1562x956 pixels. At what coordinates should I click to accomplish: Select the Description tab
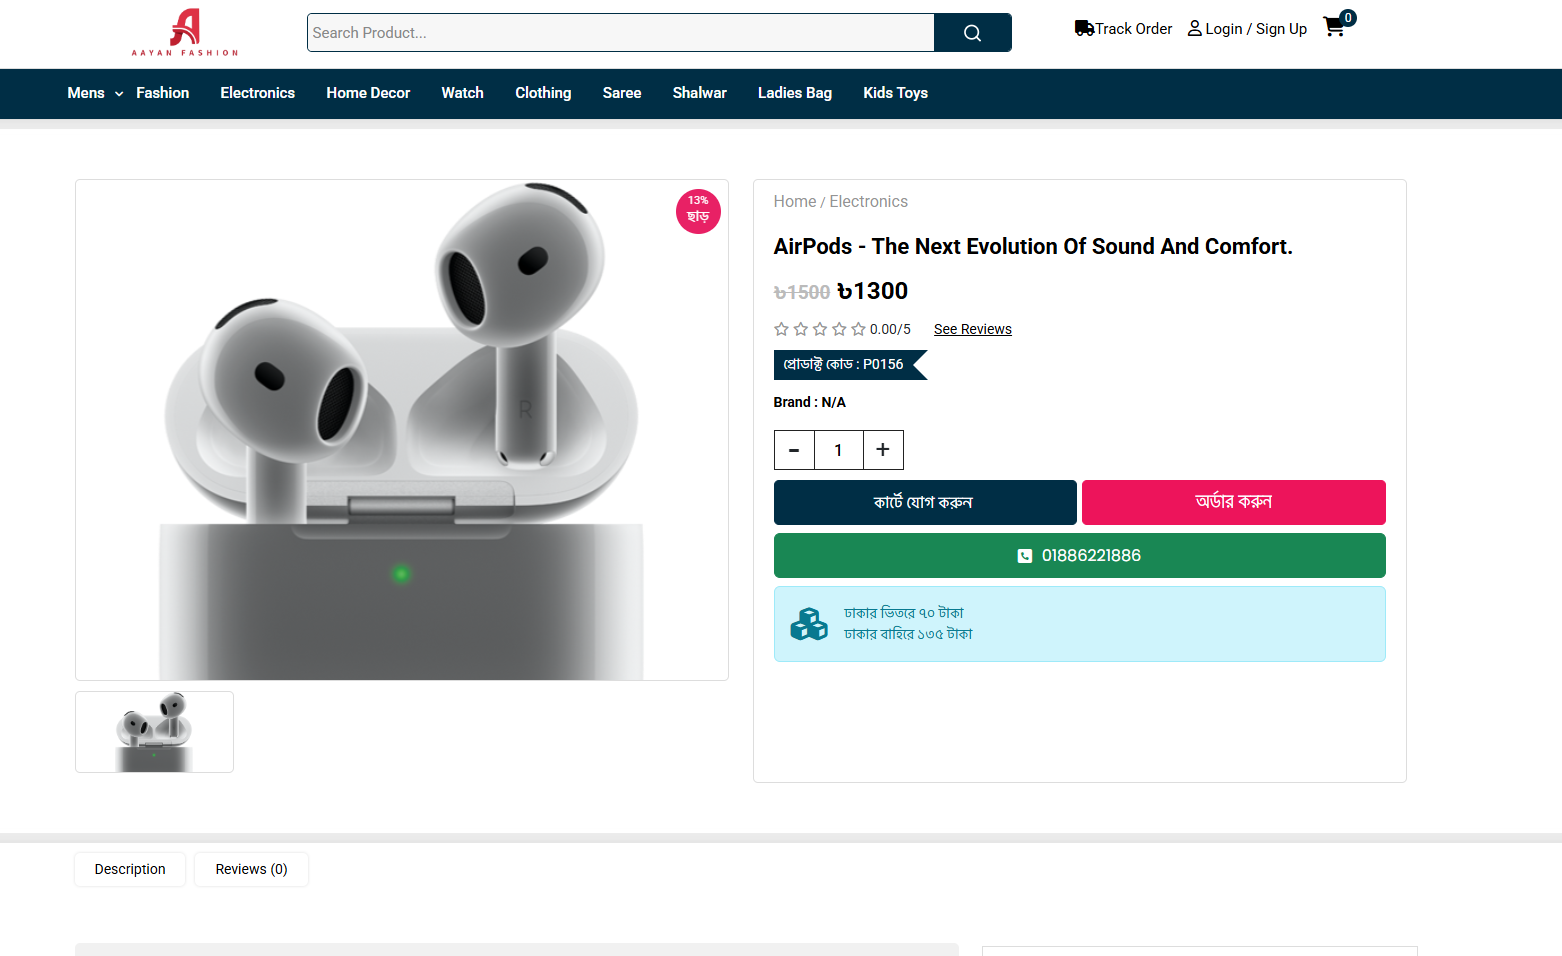pos(130,869)
